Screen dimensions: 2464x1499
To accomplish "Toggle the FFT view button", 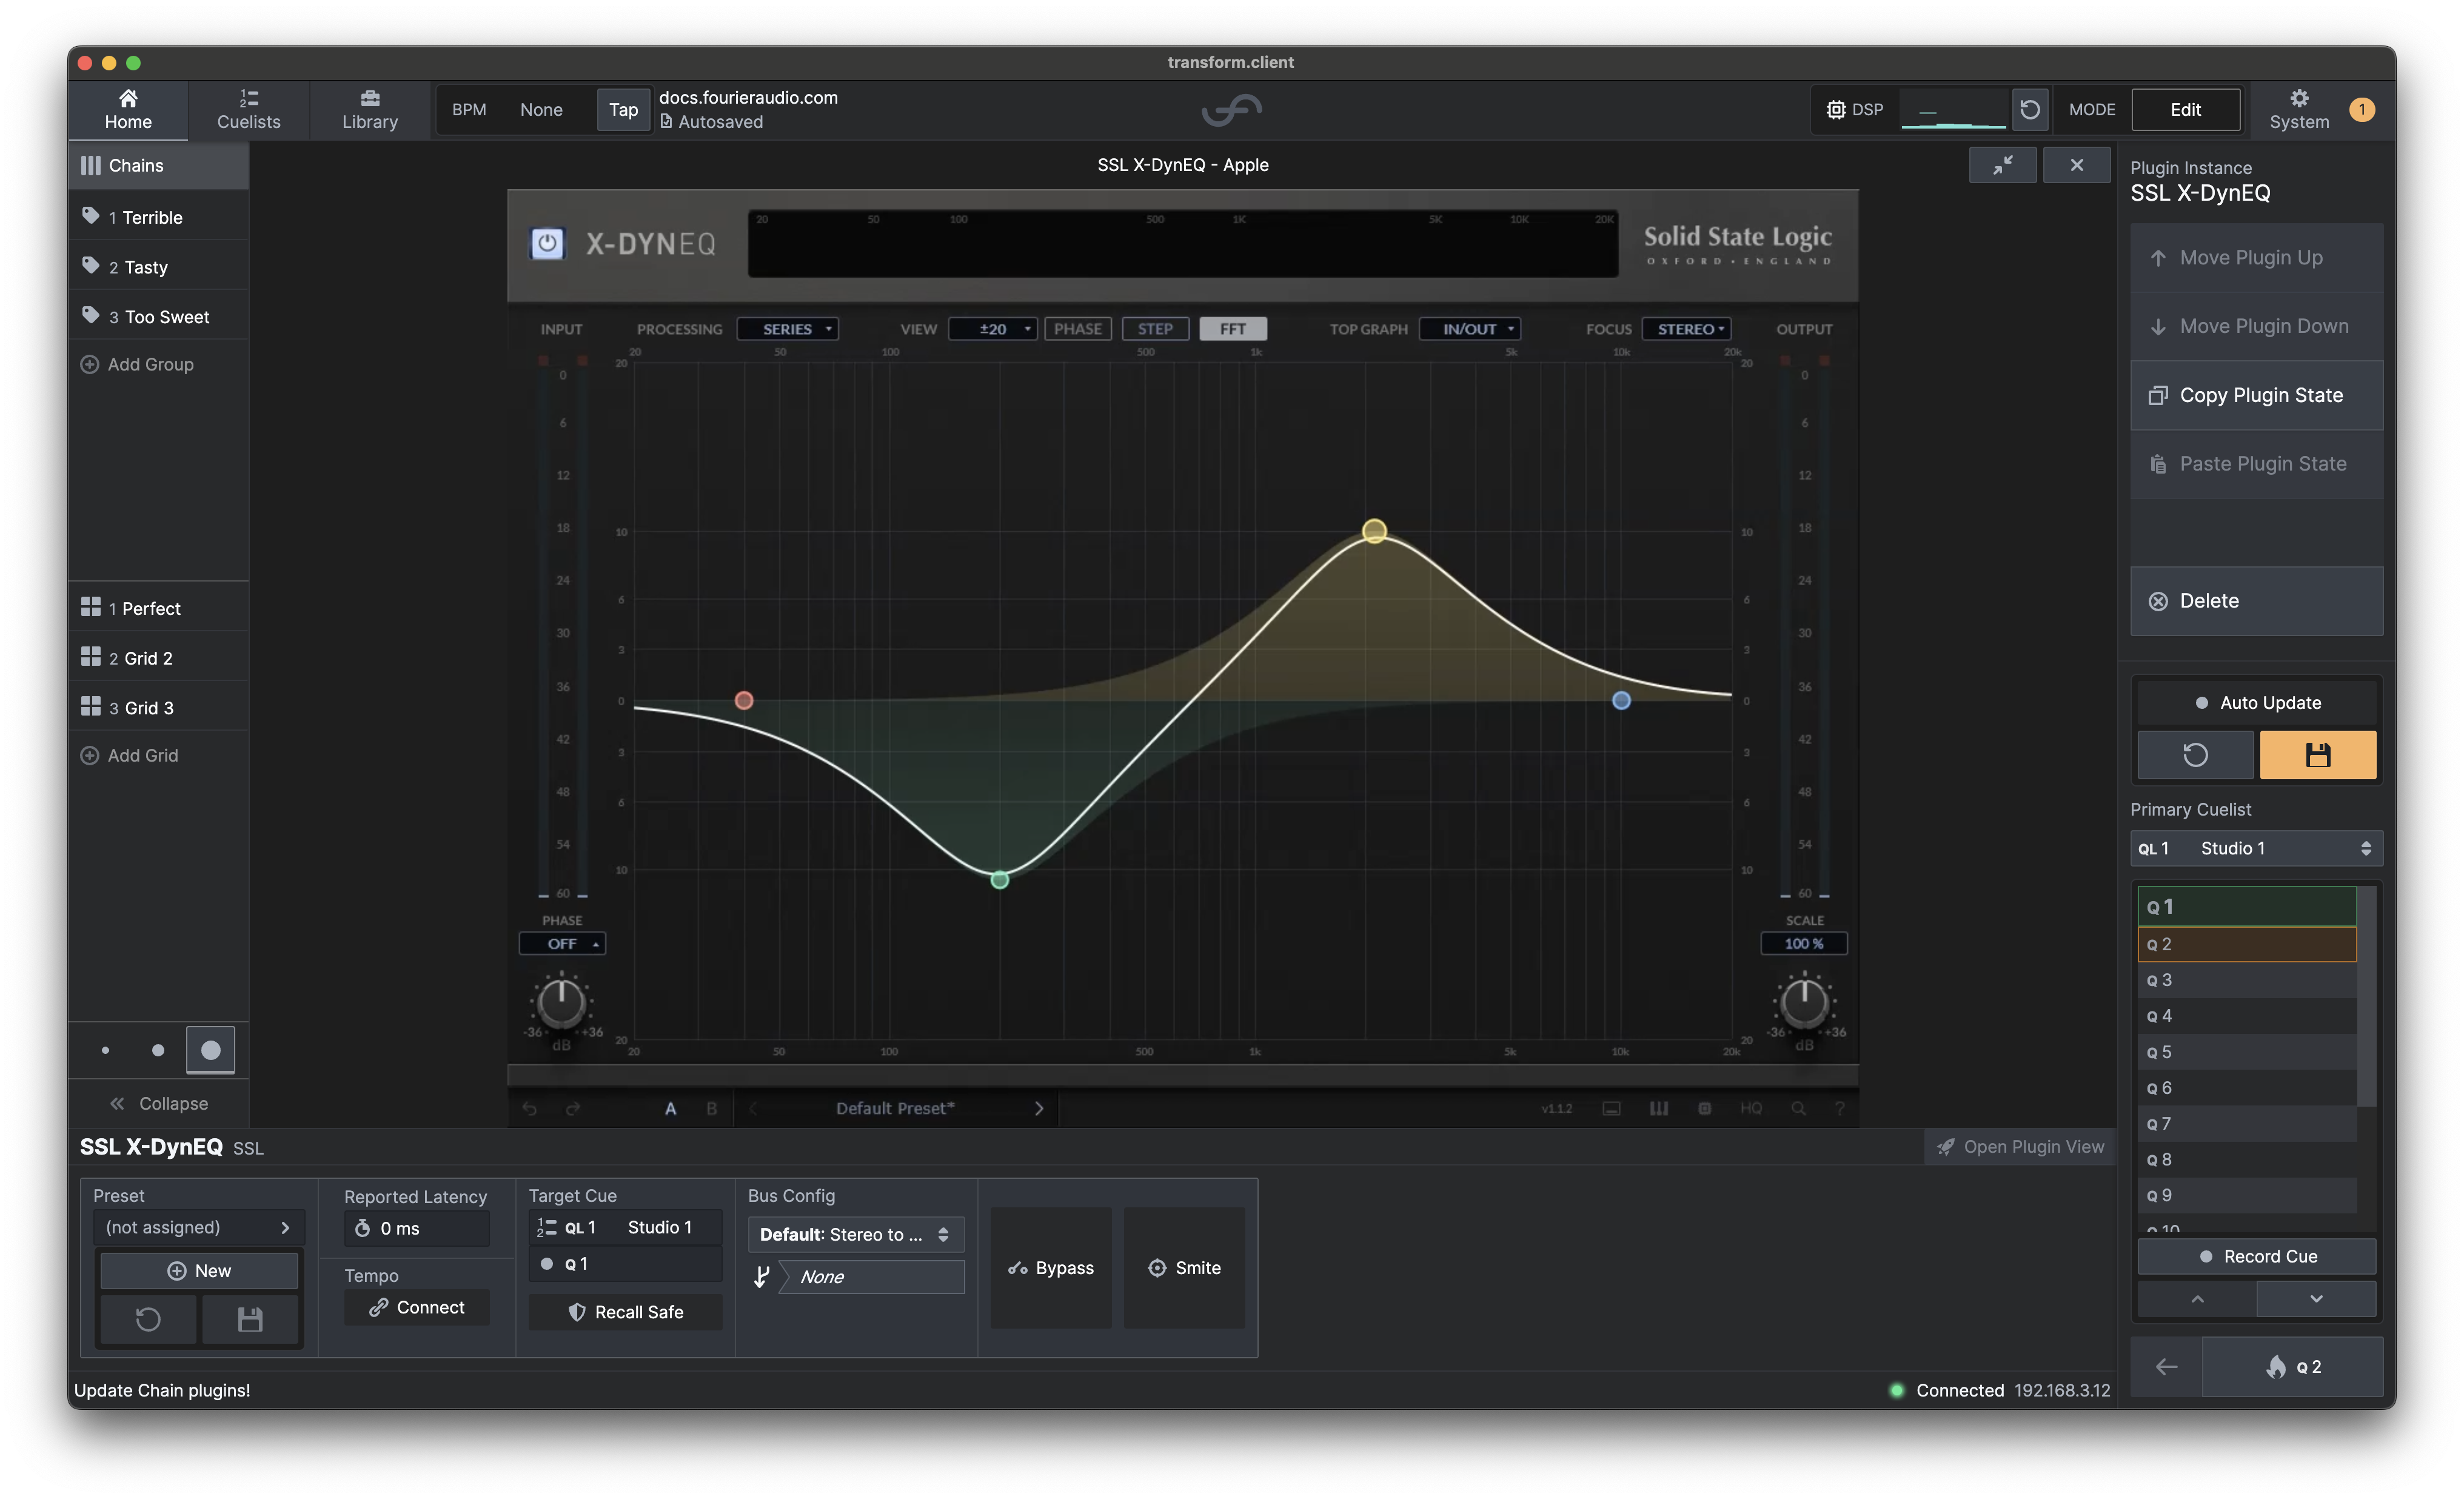I will 1233,329.
